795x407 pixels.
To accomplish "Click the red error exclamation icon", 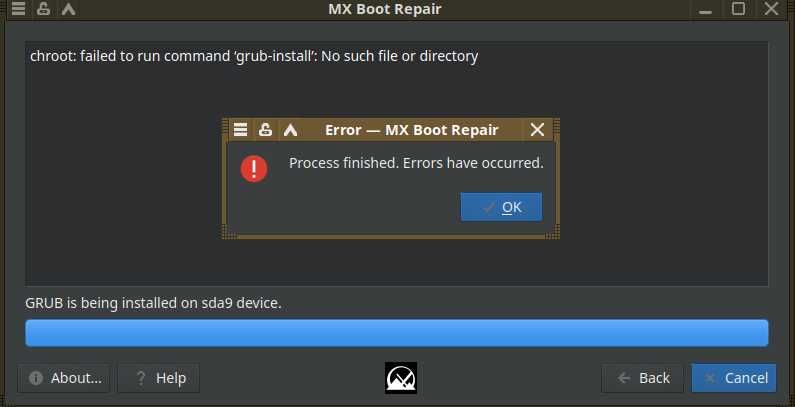I will point(254,169).
